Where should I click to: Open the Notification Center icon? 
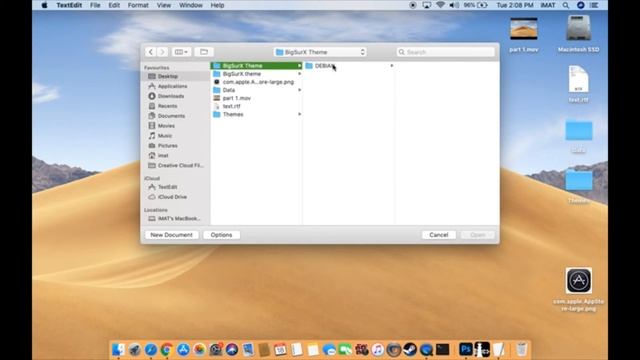coord(594,5)
